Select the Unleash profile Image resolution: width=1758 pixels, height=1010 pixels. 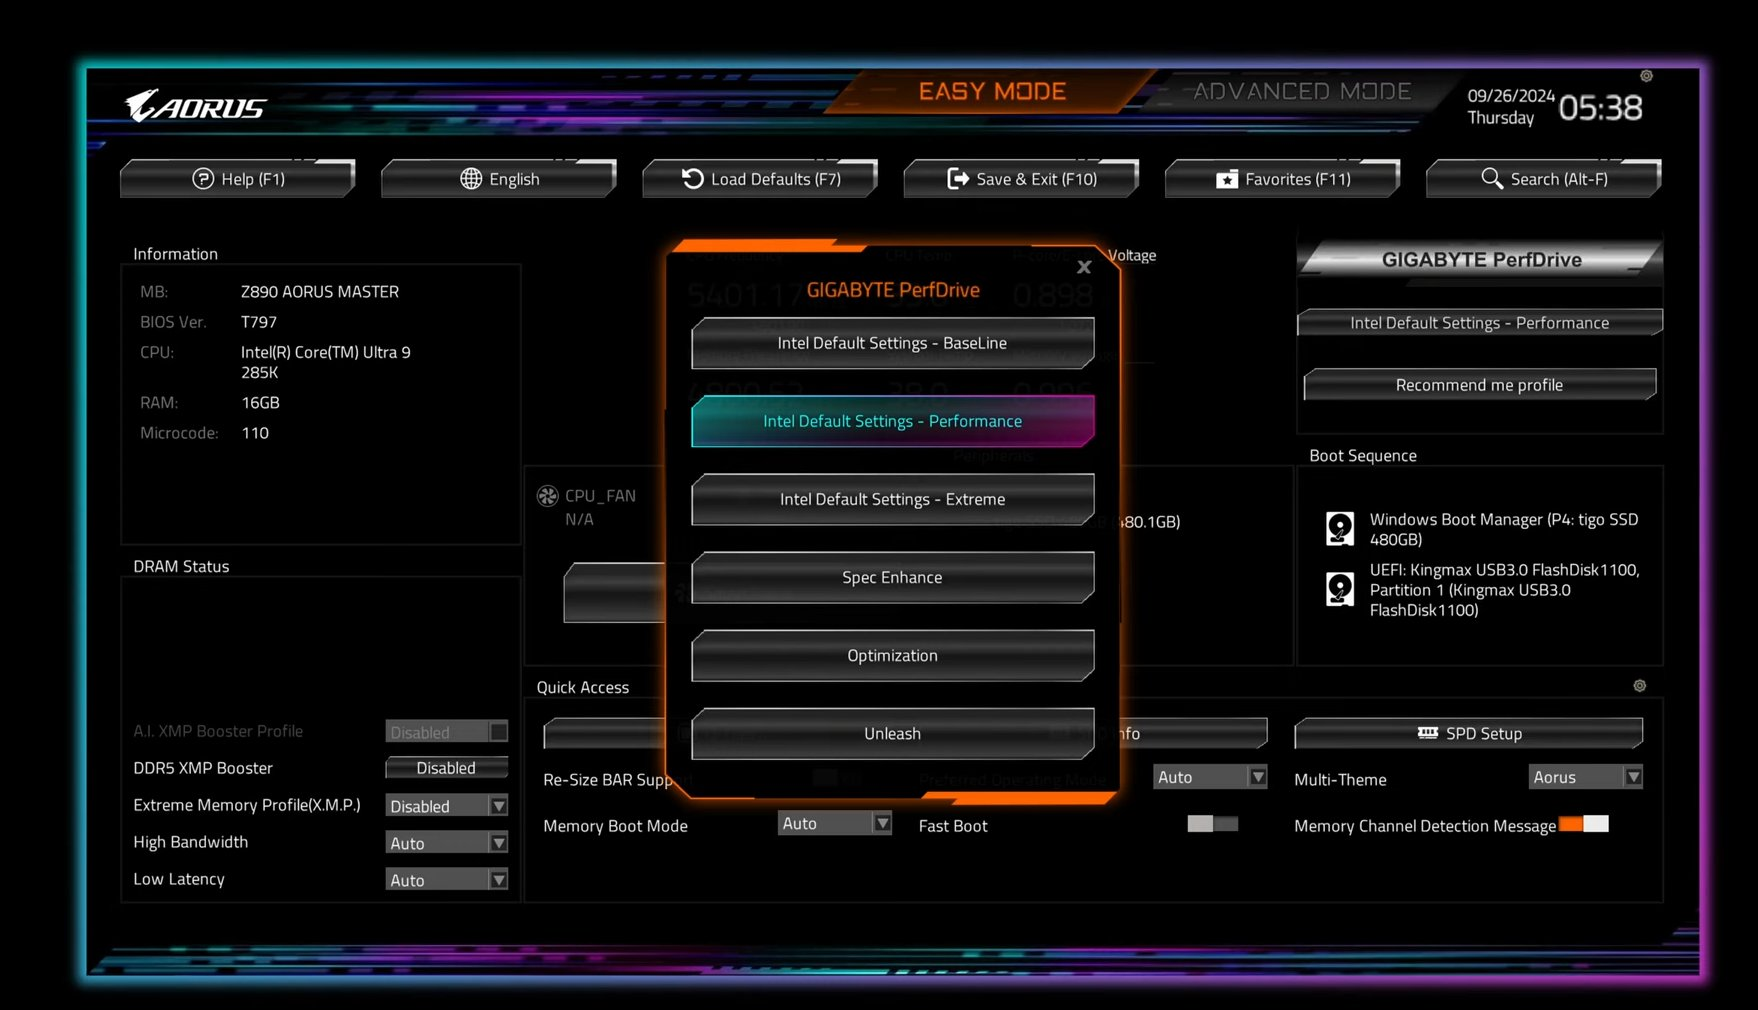pos(892,733)
